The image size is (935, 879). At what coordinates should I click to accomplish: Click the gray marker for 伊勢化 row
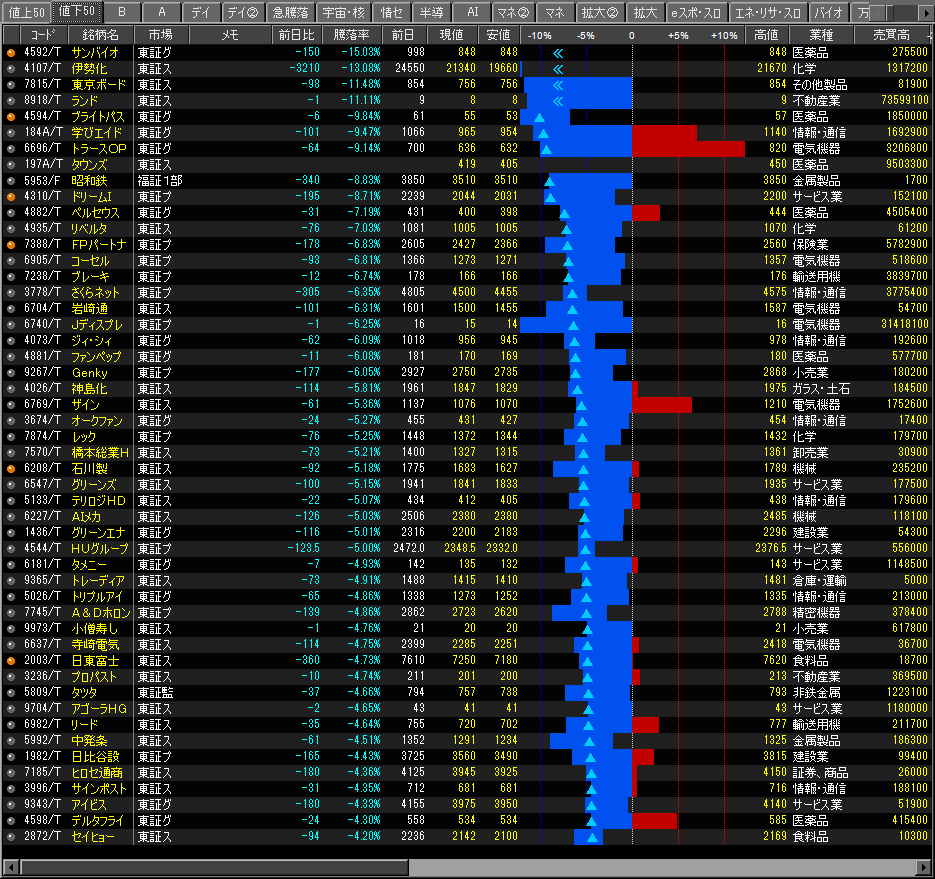click(x=11, y=69)
